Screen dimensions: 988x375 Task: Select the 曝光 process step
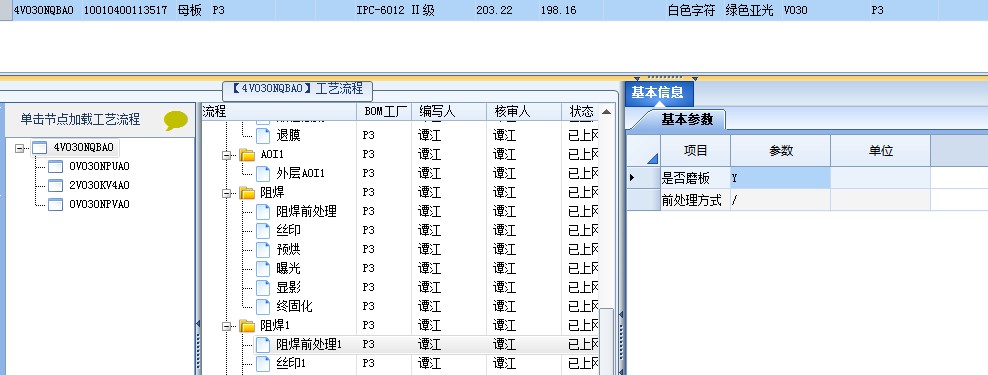(x=288, y=268)
